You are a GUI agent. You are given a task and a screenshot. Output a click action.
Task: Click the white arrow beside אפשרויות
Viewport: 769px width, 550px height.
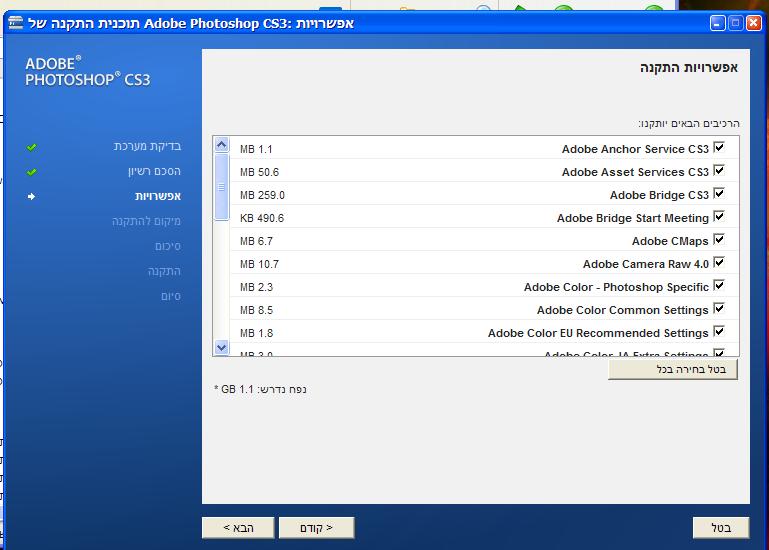(x=31, y=196)
